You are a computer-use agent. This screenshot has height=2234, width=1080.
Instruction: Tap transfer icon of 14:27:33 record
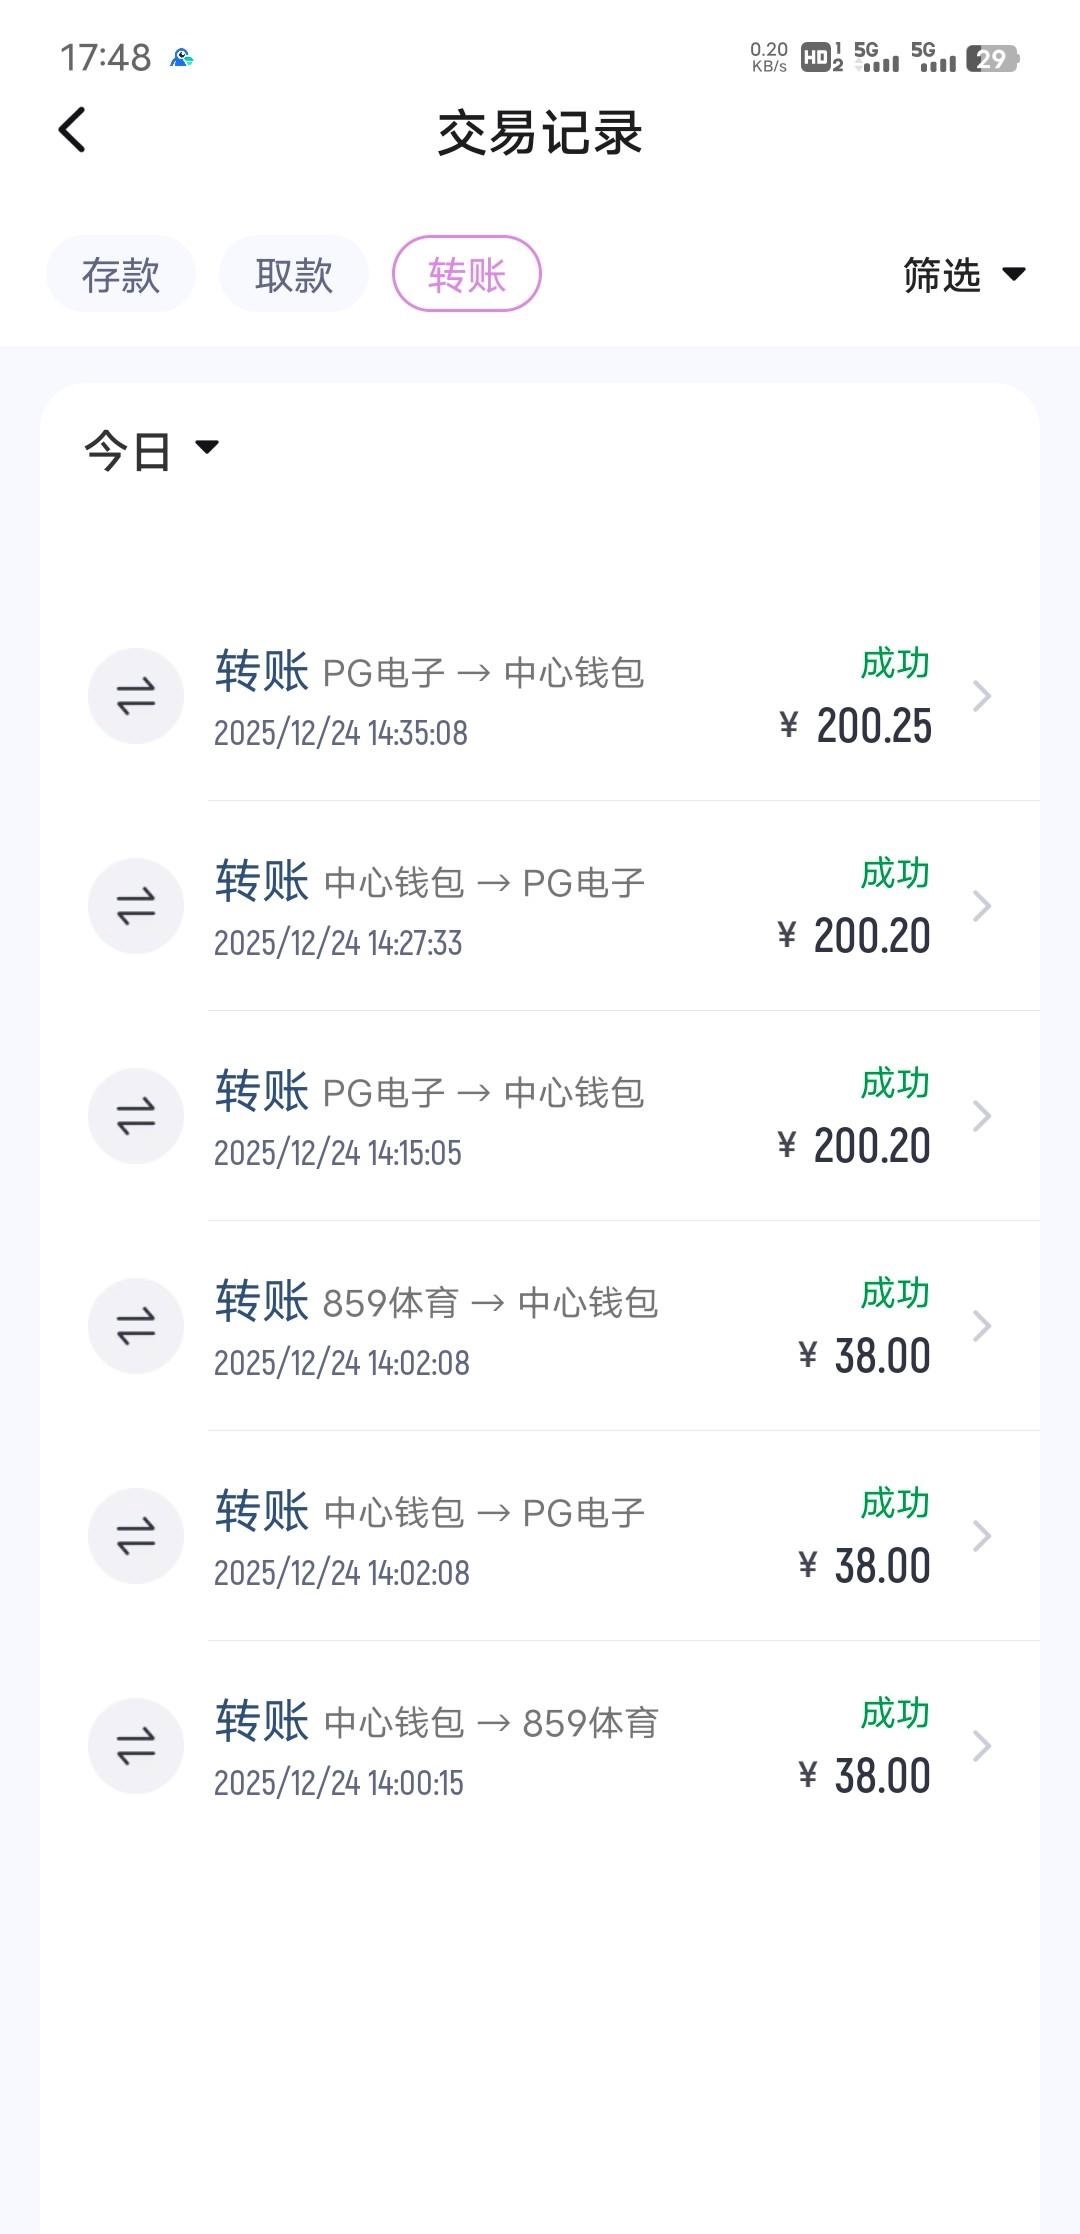(136, 906)
